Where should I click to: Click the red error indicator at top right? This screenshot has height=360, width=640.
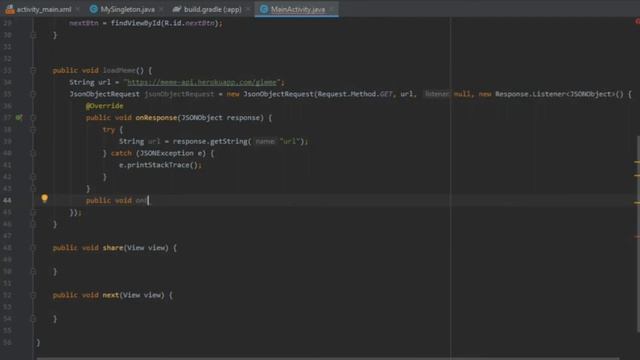(x=637, y=21)
